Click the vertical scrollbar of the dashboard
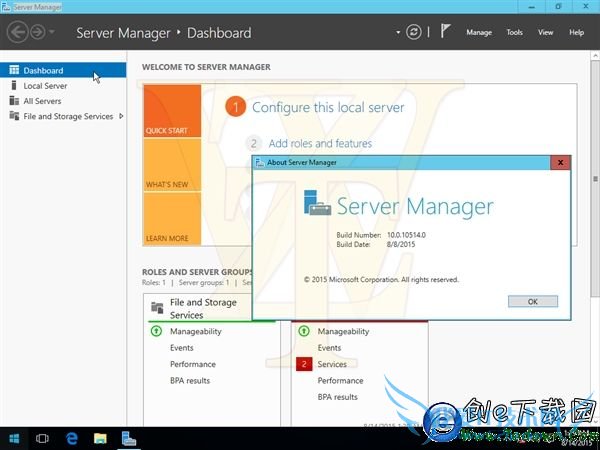 (x=595, y=178)
